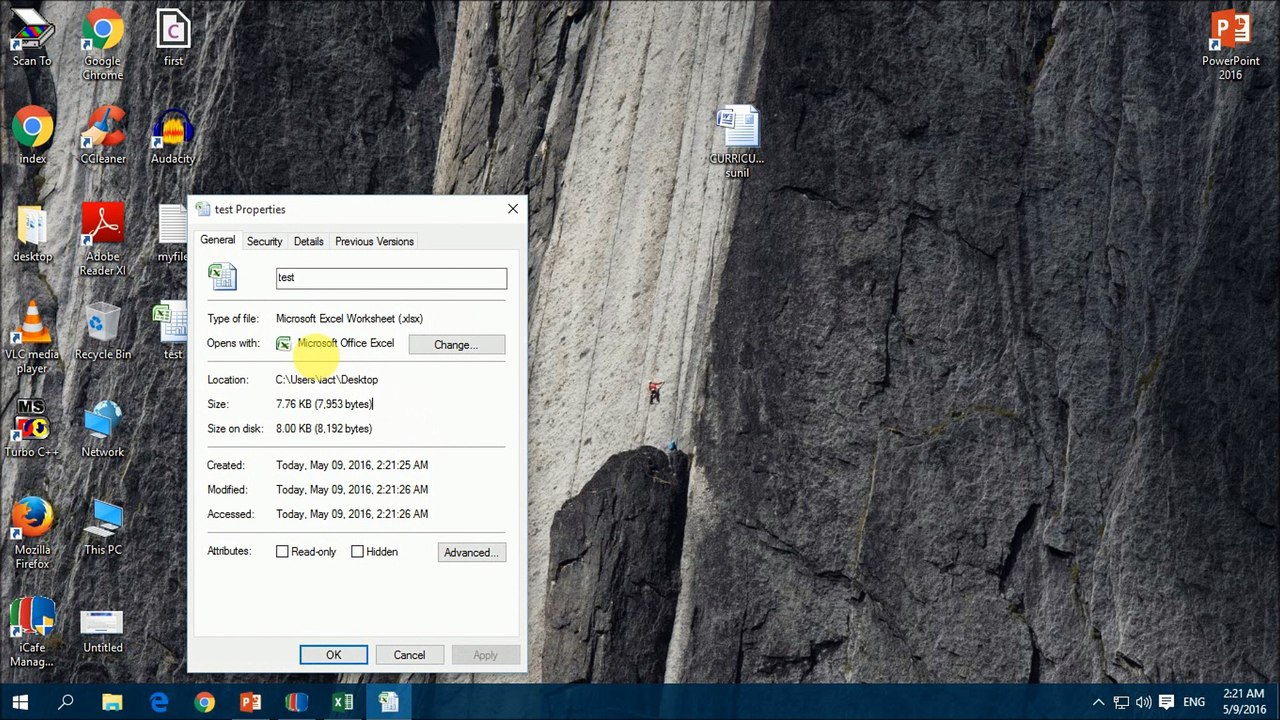The width and height of the screenshot is (1280, 720).
Task: Select the CURRICU... sunil document icon
Action: coord(737,142)
